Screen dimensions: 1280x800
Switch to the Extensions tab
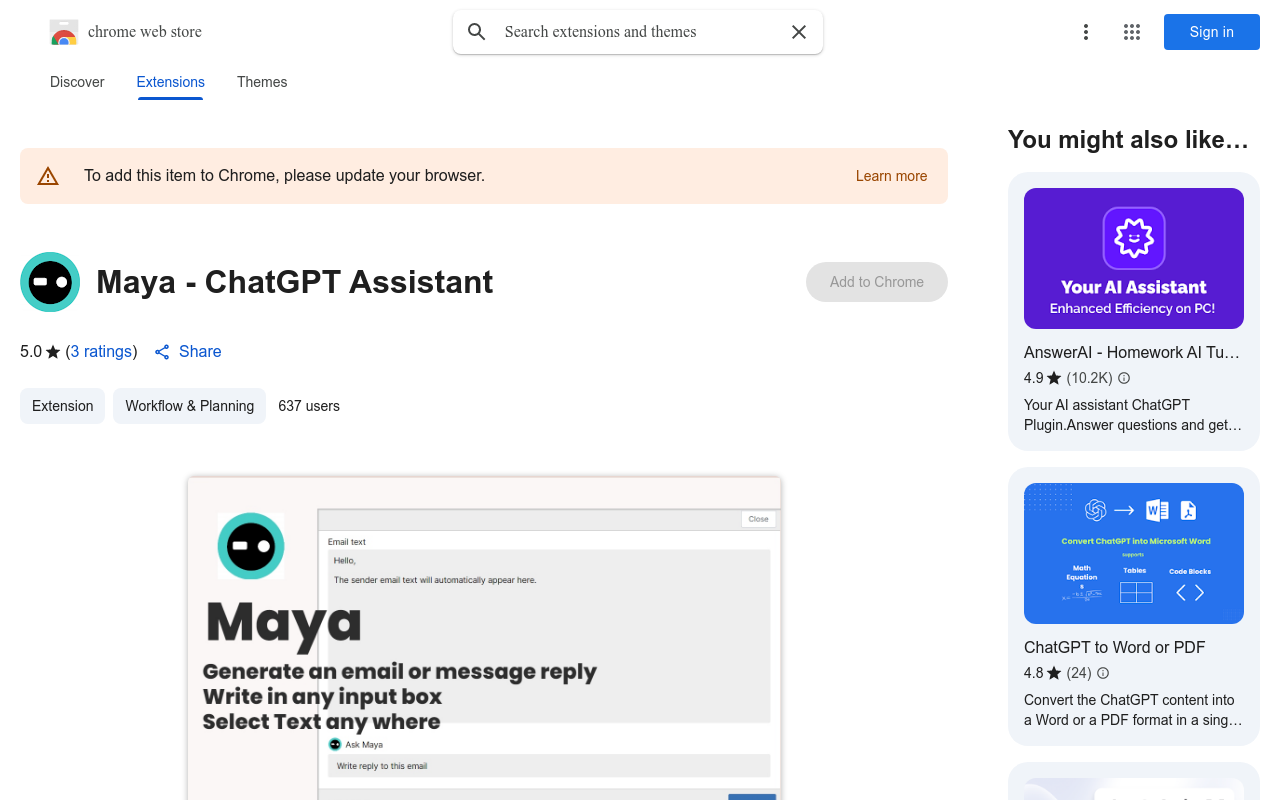point(171,82)
